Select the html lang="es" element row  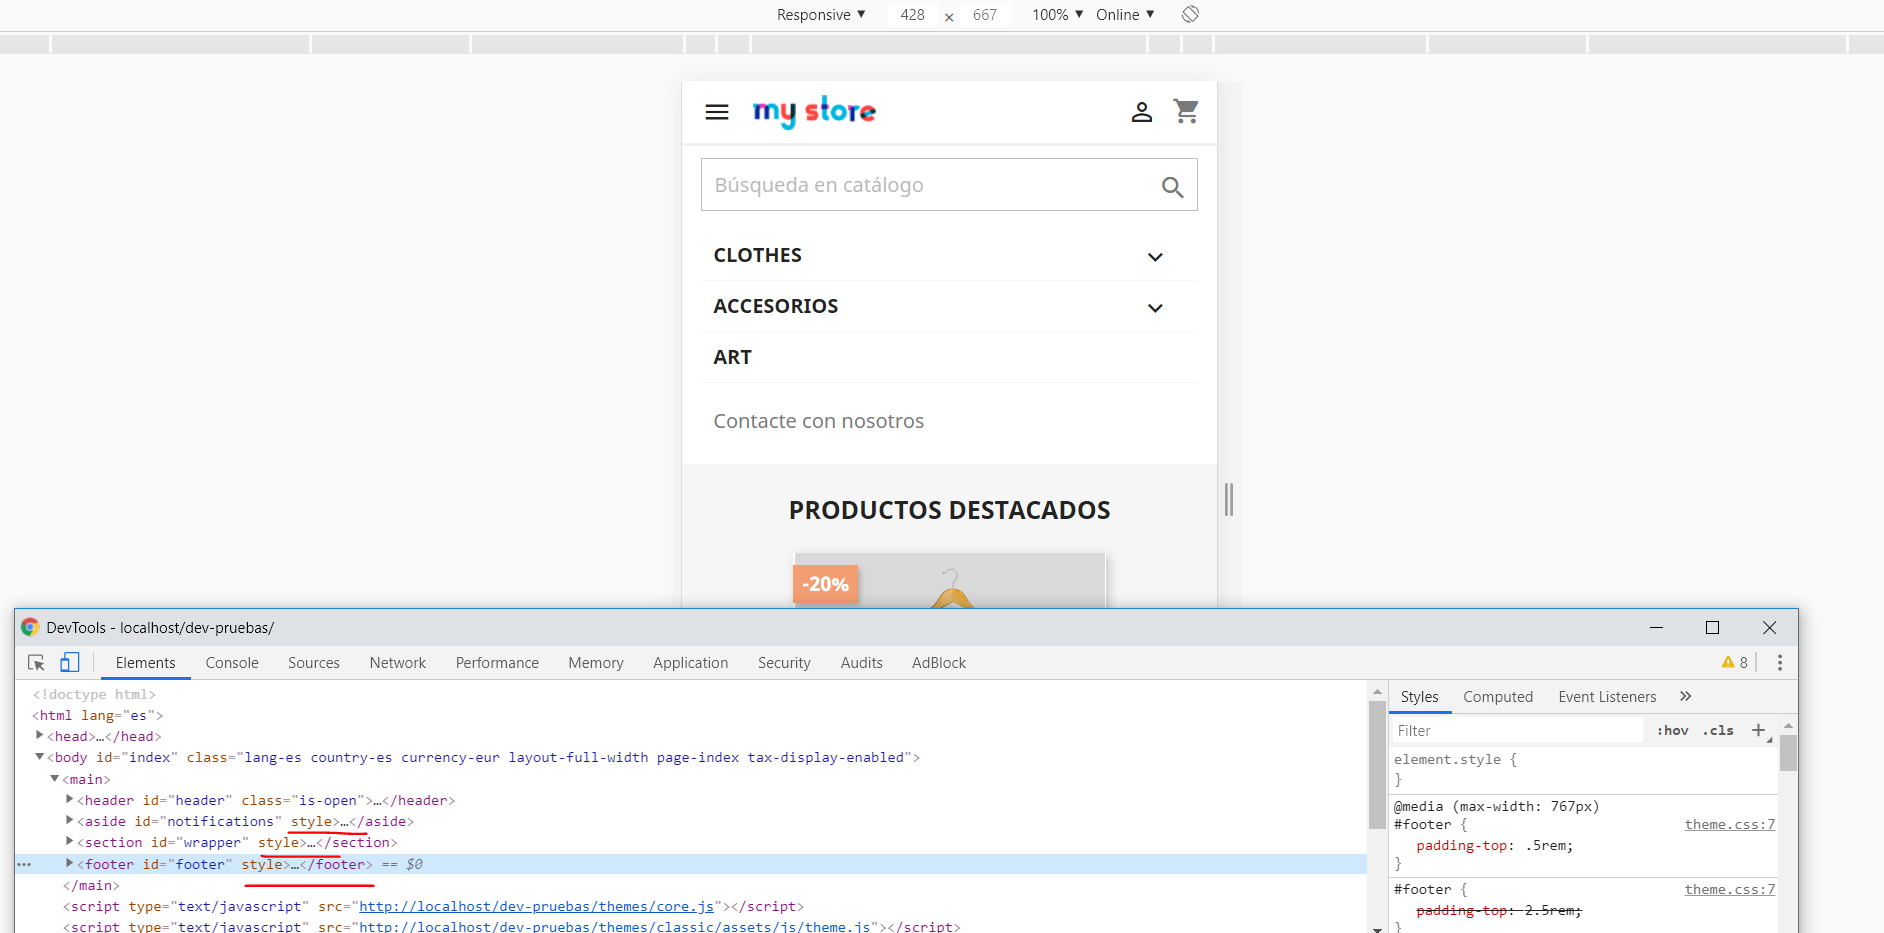click(x=98, y=715)
